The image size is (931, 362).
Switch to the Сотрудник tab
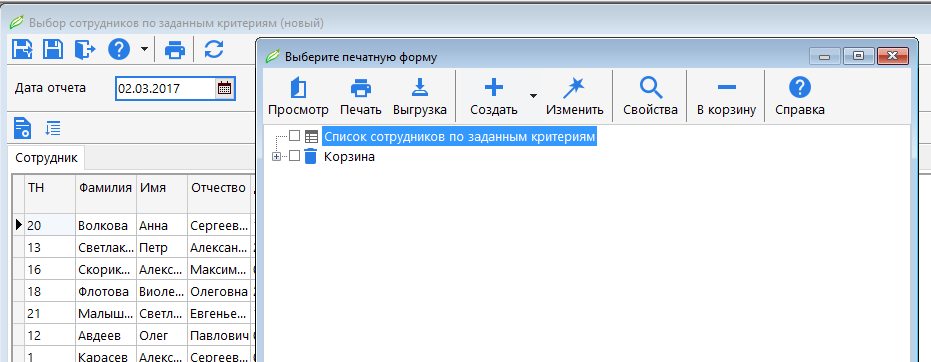click(x=46, y=158)
